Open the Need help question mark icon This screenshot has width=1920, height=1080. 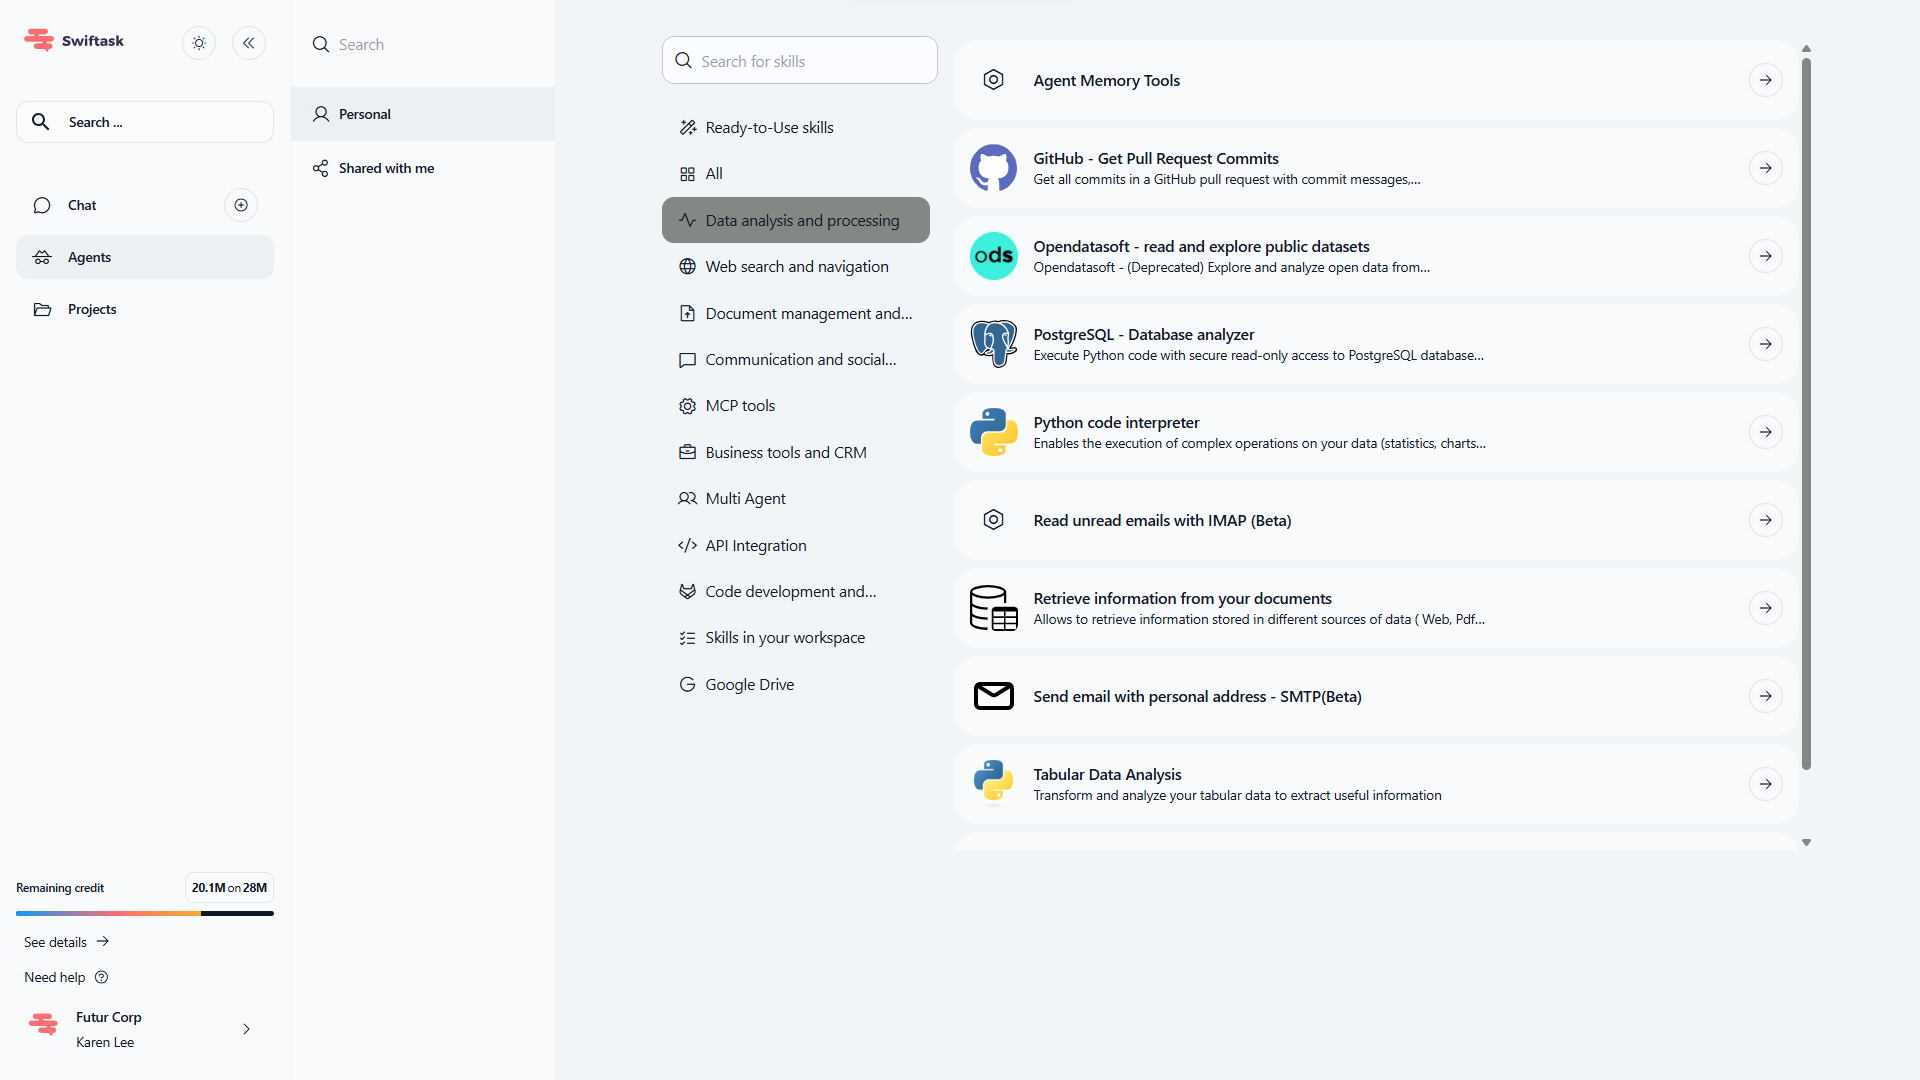click(101, 977)
